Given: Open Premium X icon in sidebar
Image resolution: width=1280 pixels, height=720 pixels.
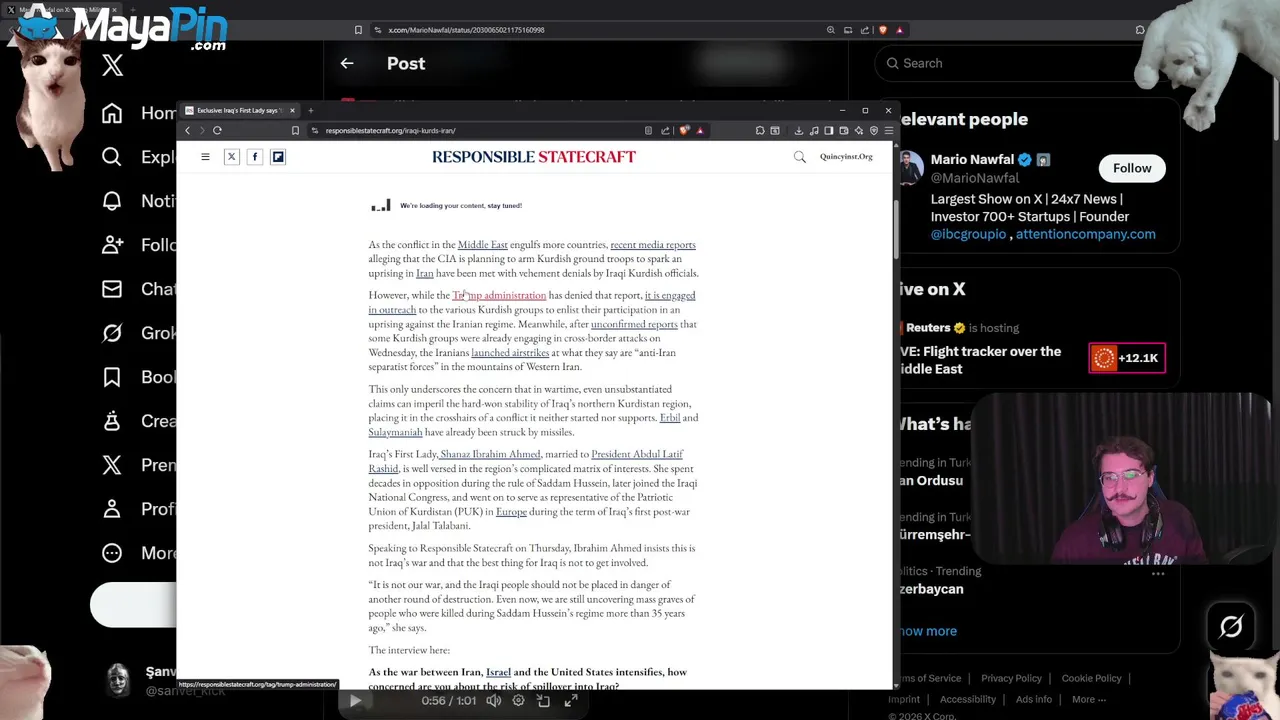Looking at the screenshot, I should coord(112,465).
